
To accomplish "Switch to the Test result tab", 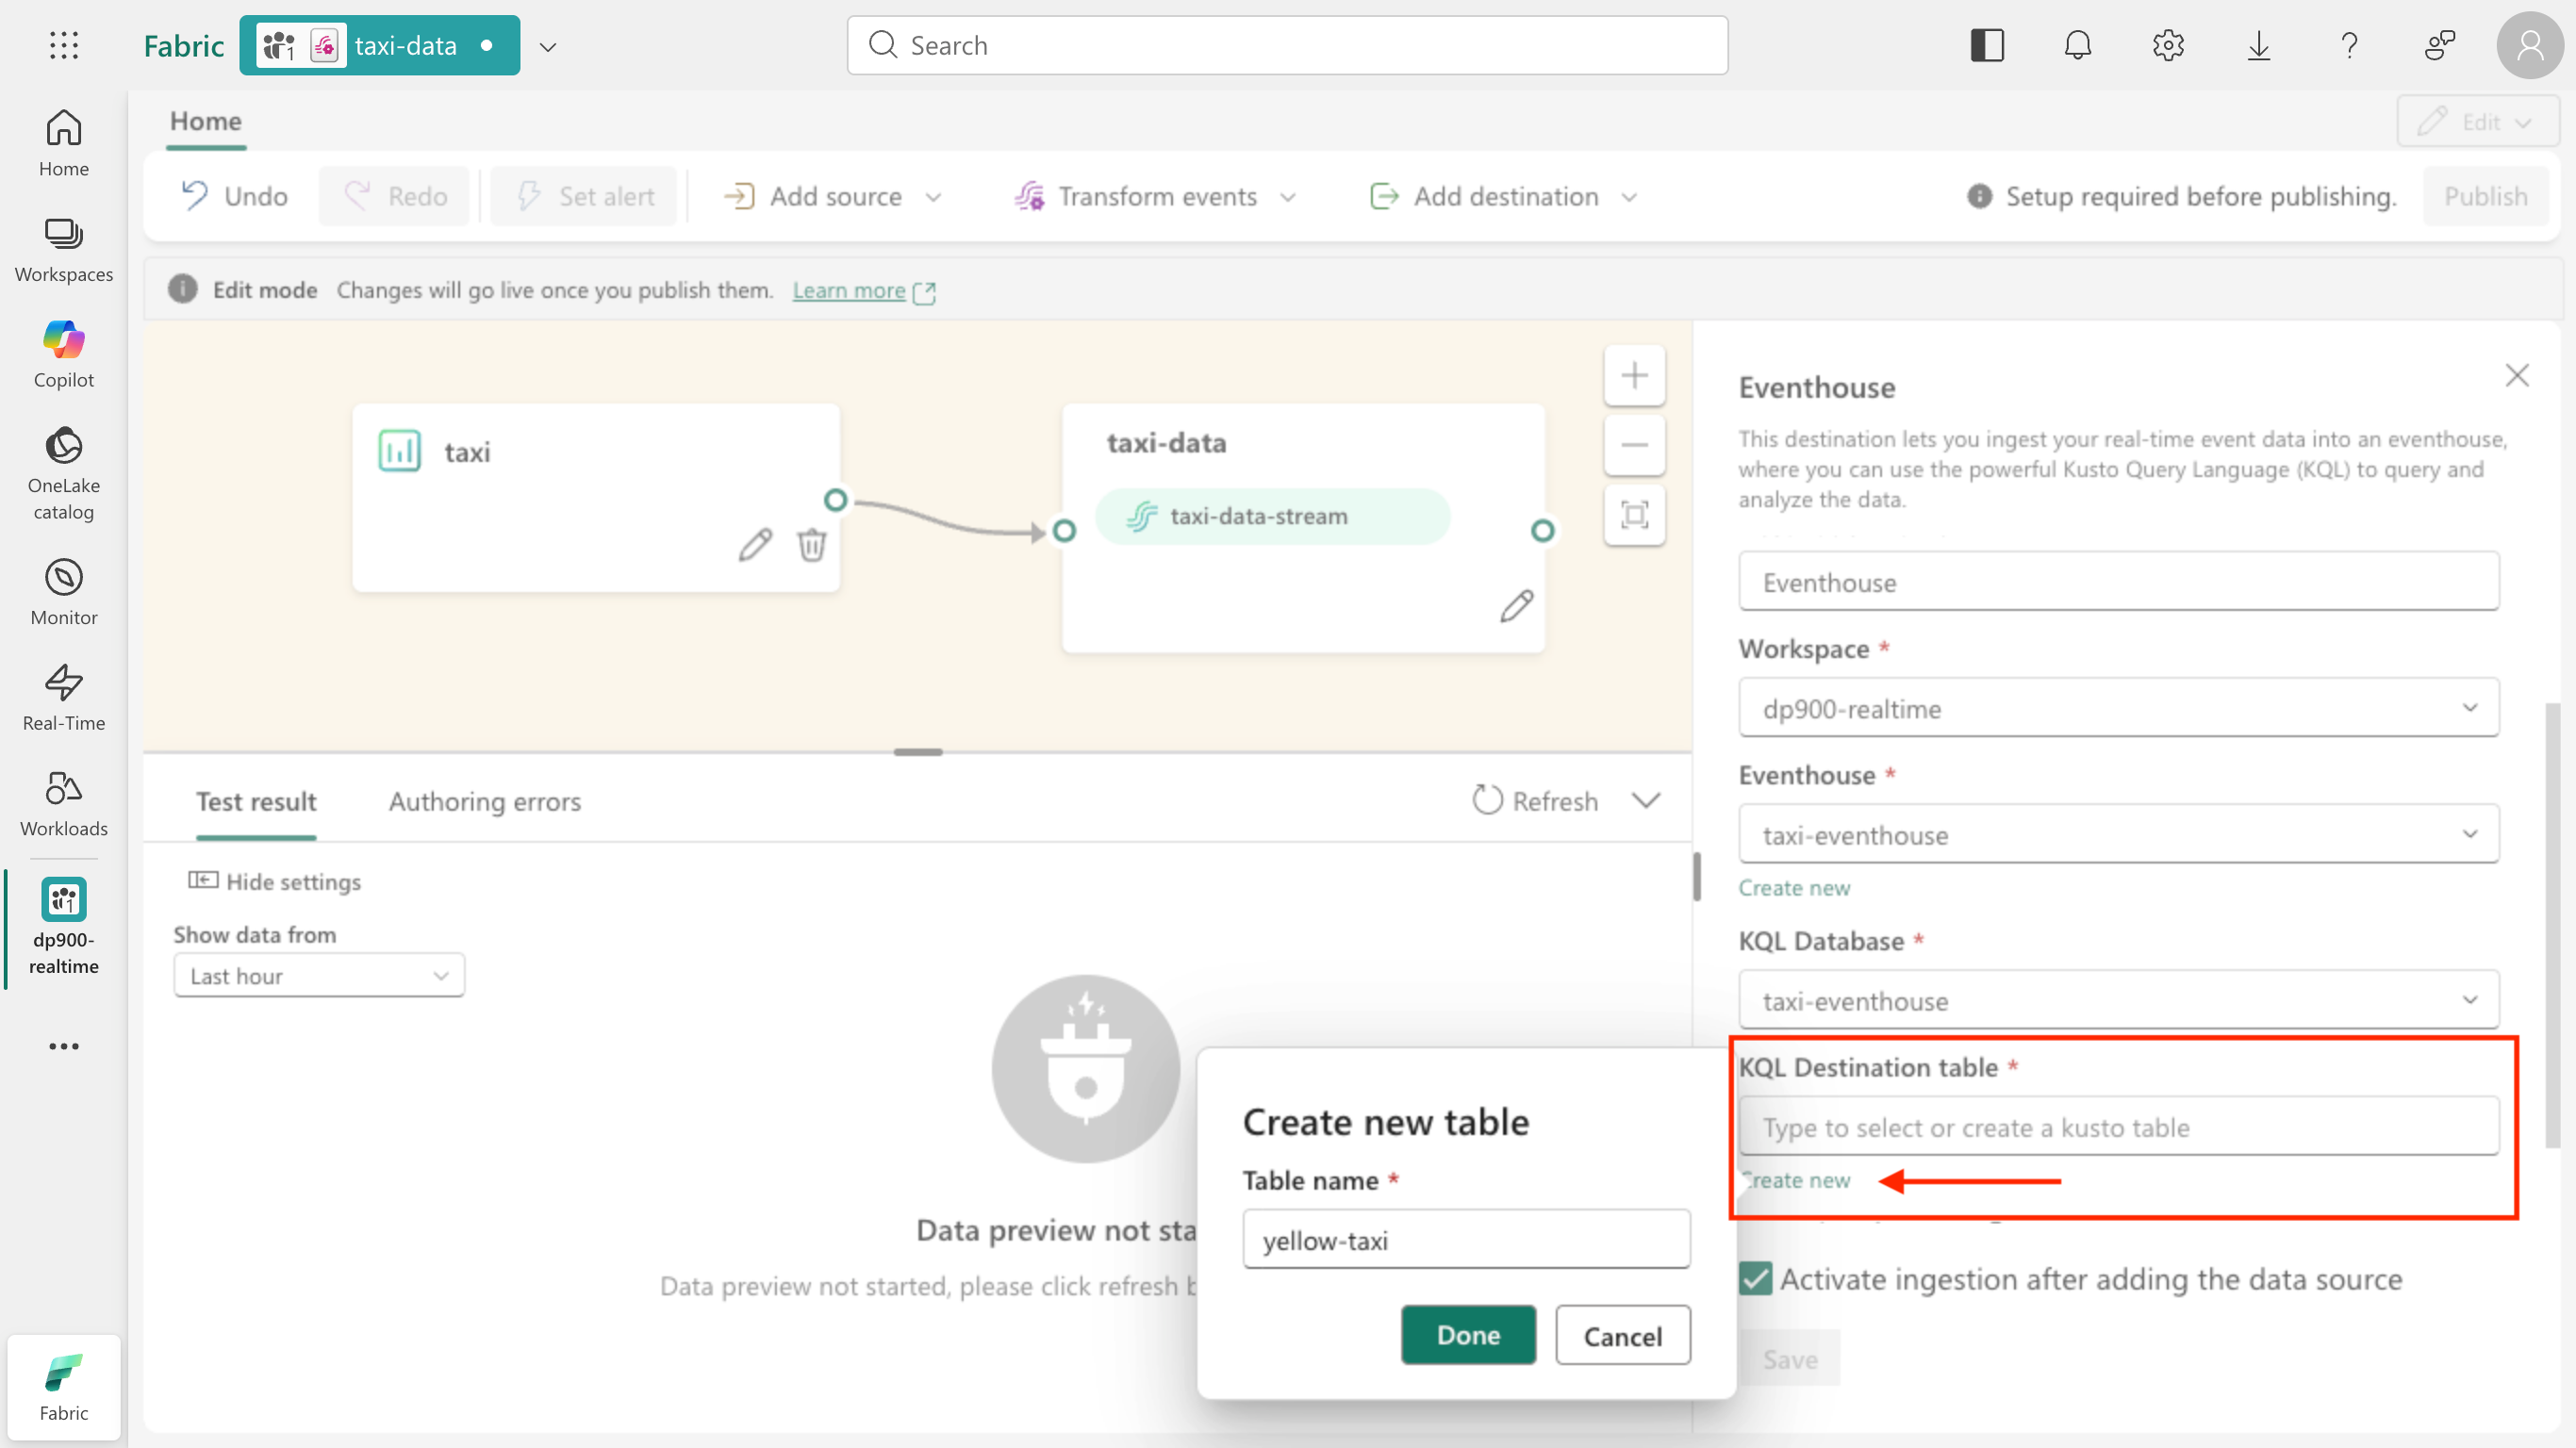I will click(256, 802).
